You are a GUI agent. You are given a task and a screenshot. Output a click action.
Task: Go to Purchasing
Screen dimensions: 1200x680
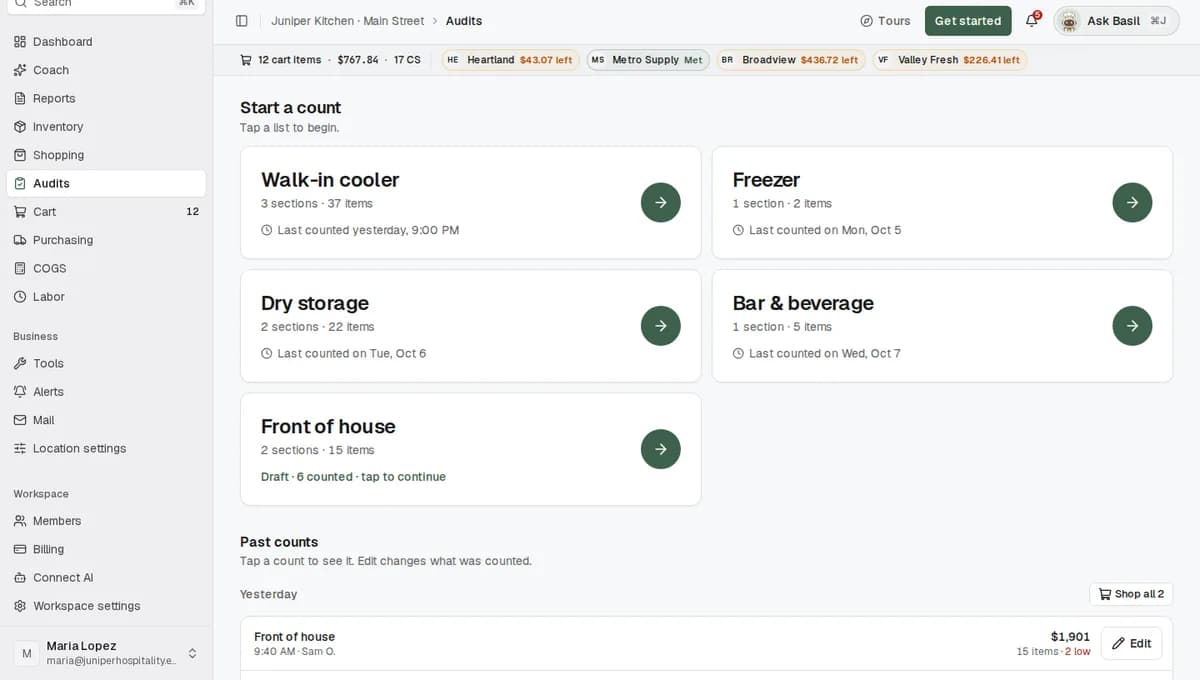[106, 240]
